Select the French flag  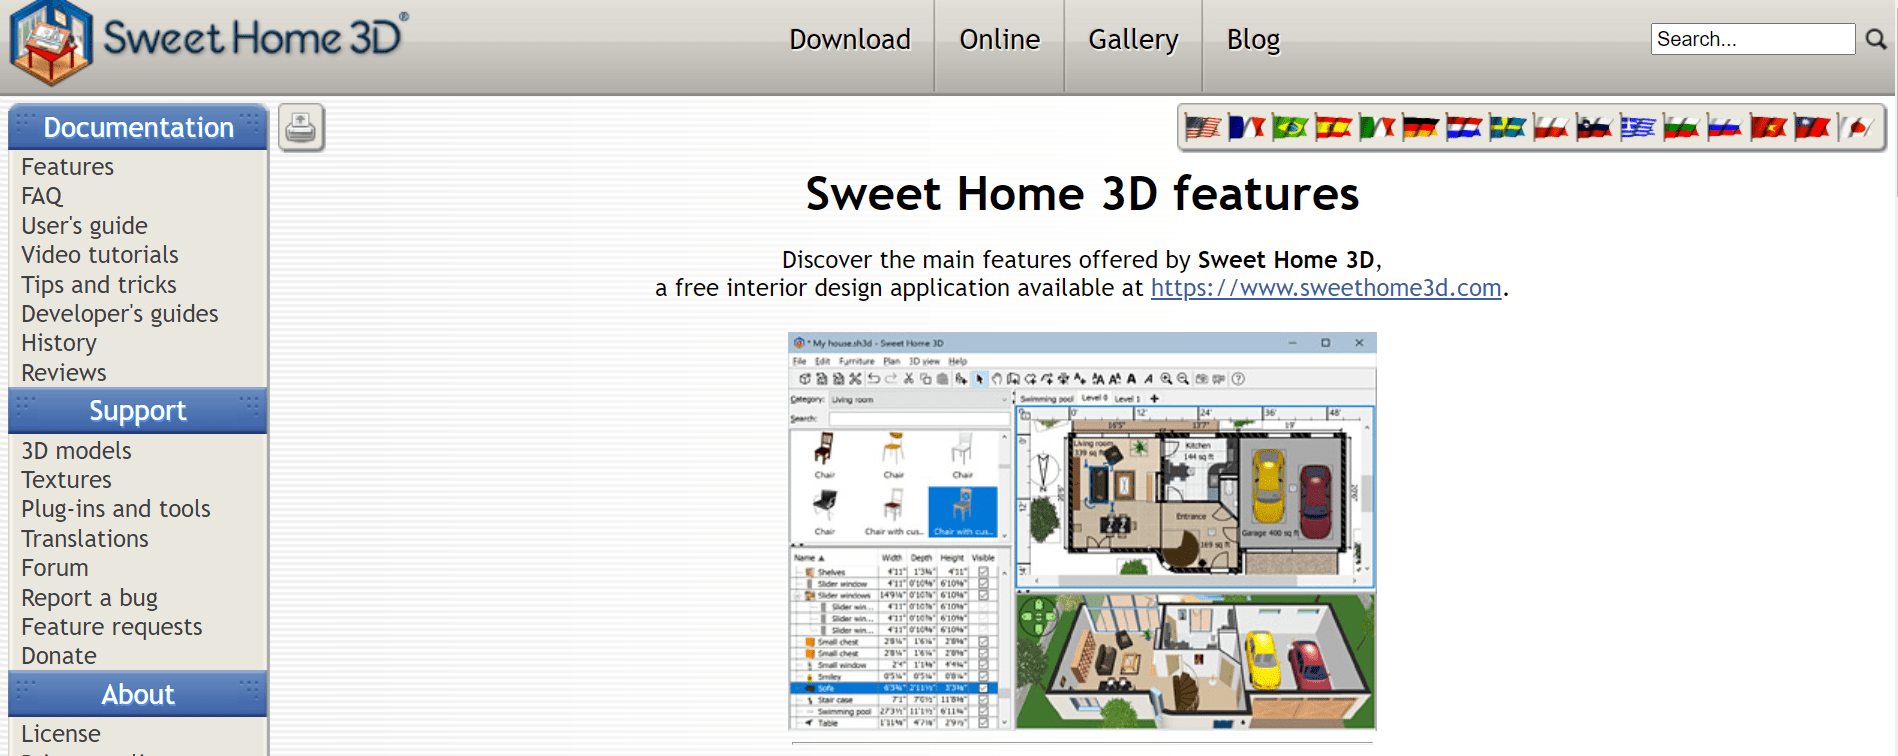(x=1246, y=128)
